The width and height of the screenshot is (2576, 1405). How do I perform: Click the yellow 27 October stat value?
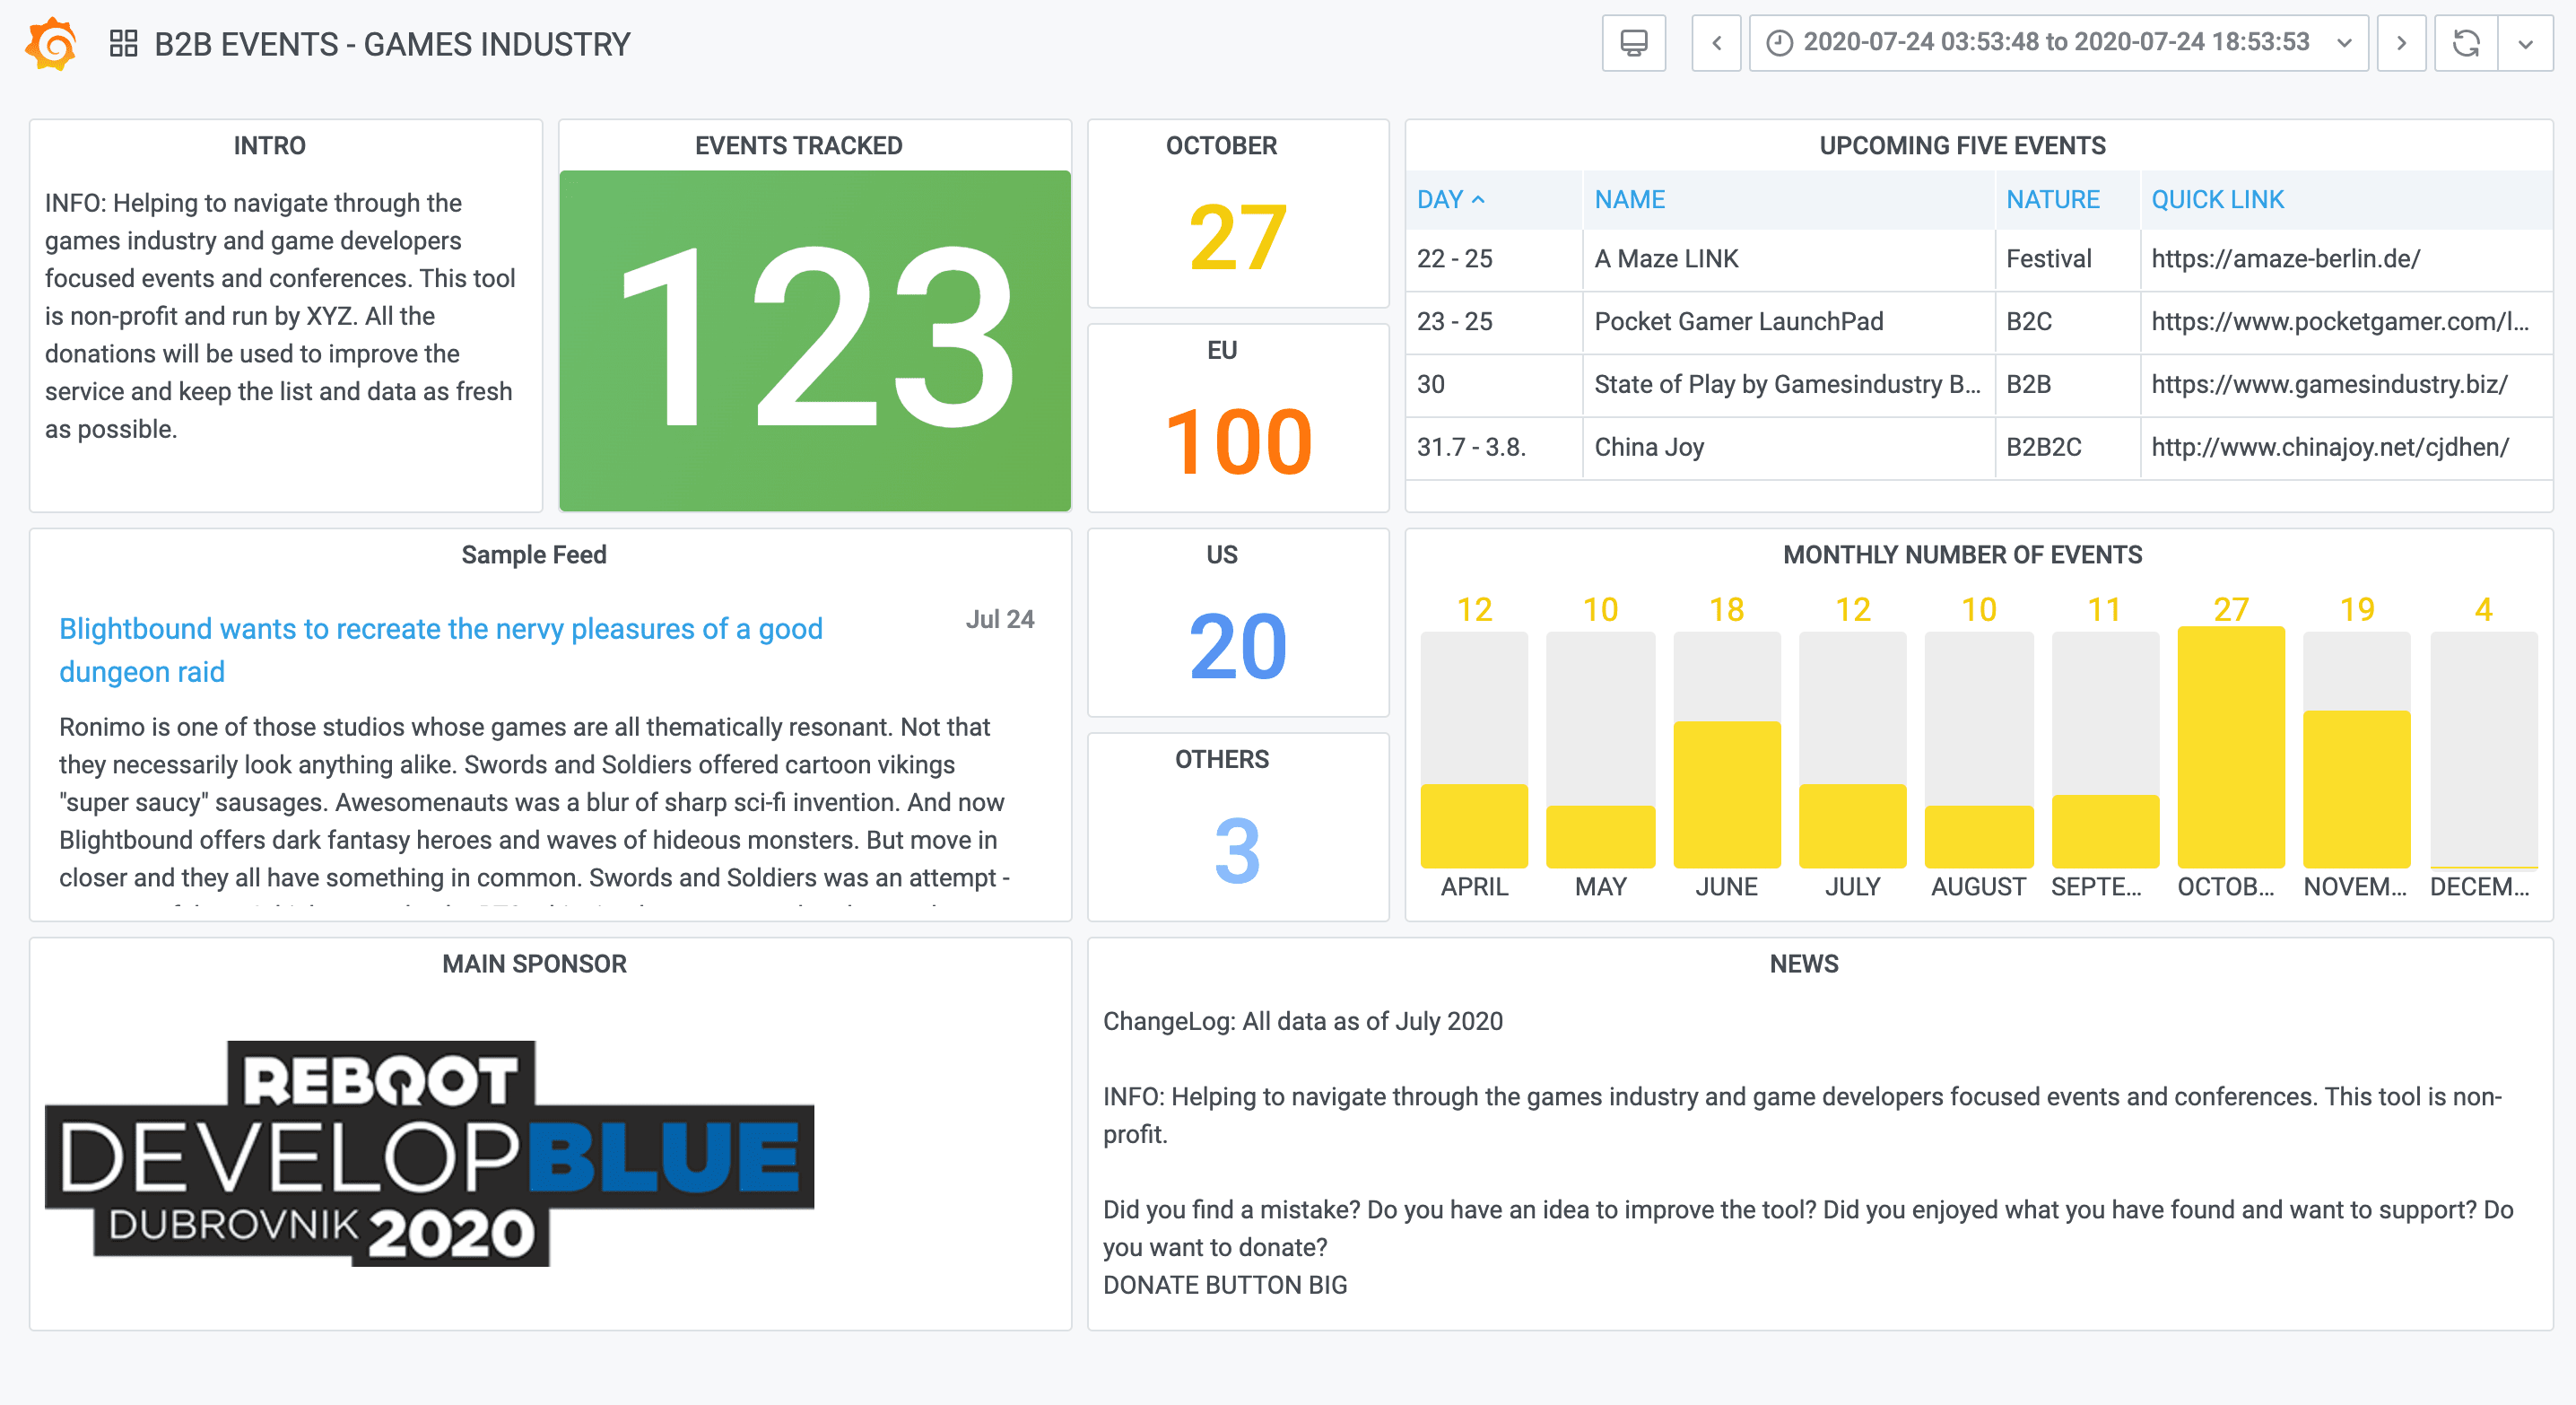(x=1238, y=238)
